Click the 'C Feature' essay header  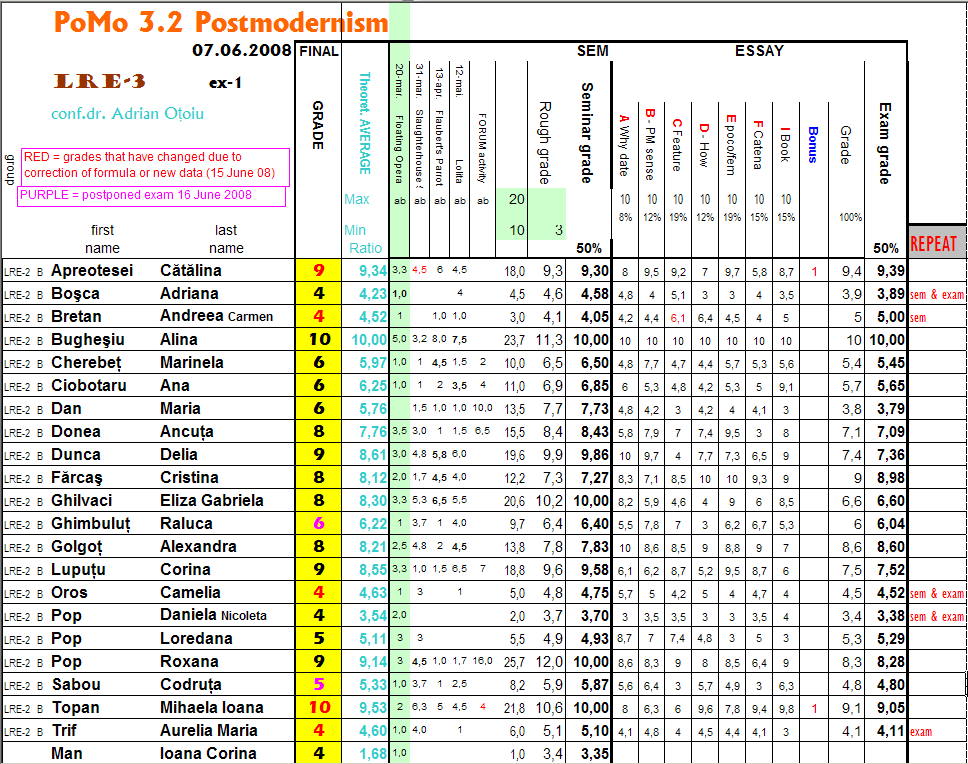677,144
